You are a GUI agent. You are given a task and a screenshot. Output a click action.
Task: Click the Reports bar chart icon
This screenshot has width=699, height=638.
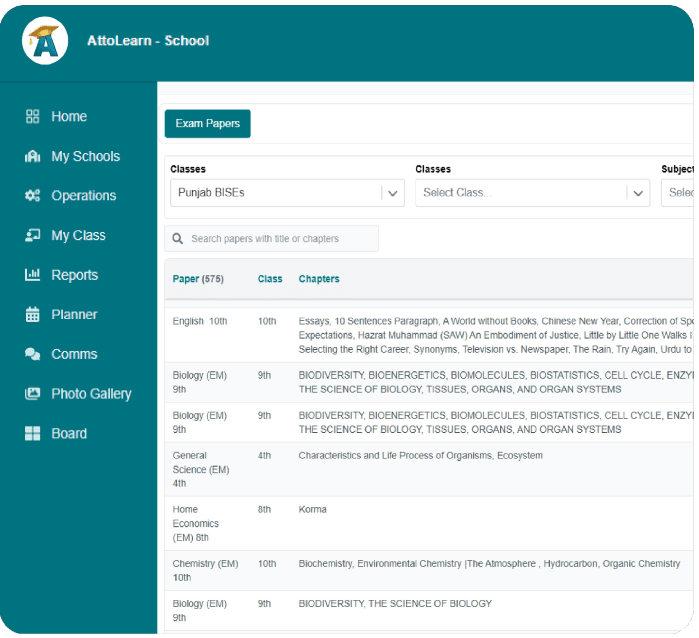click(x=32, y=275)
